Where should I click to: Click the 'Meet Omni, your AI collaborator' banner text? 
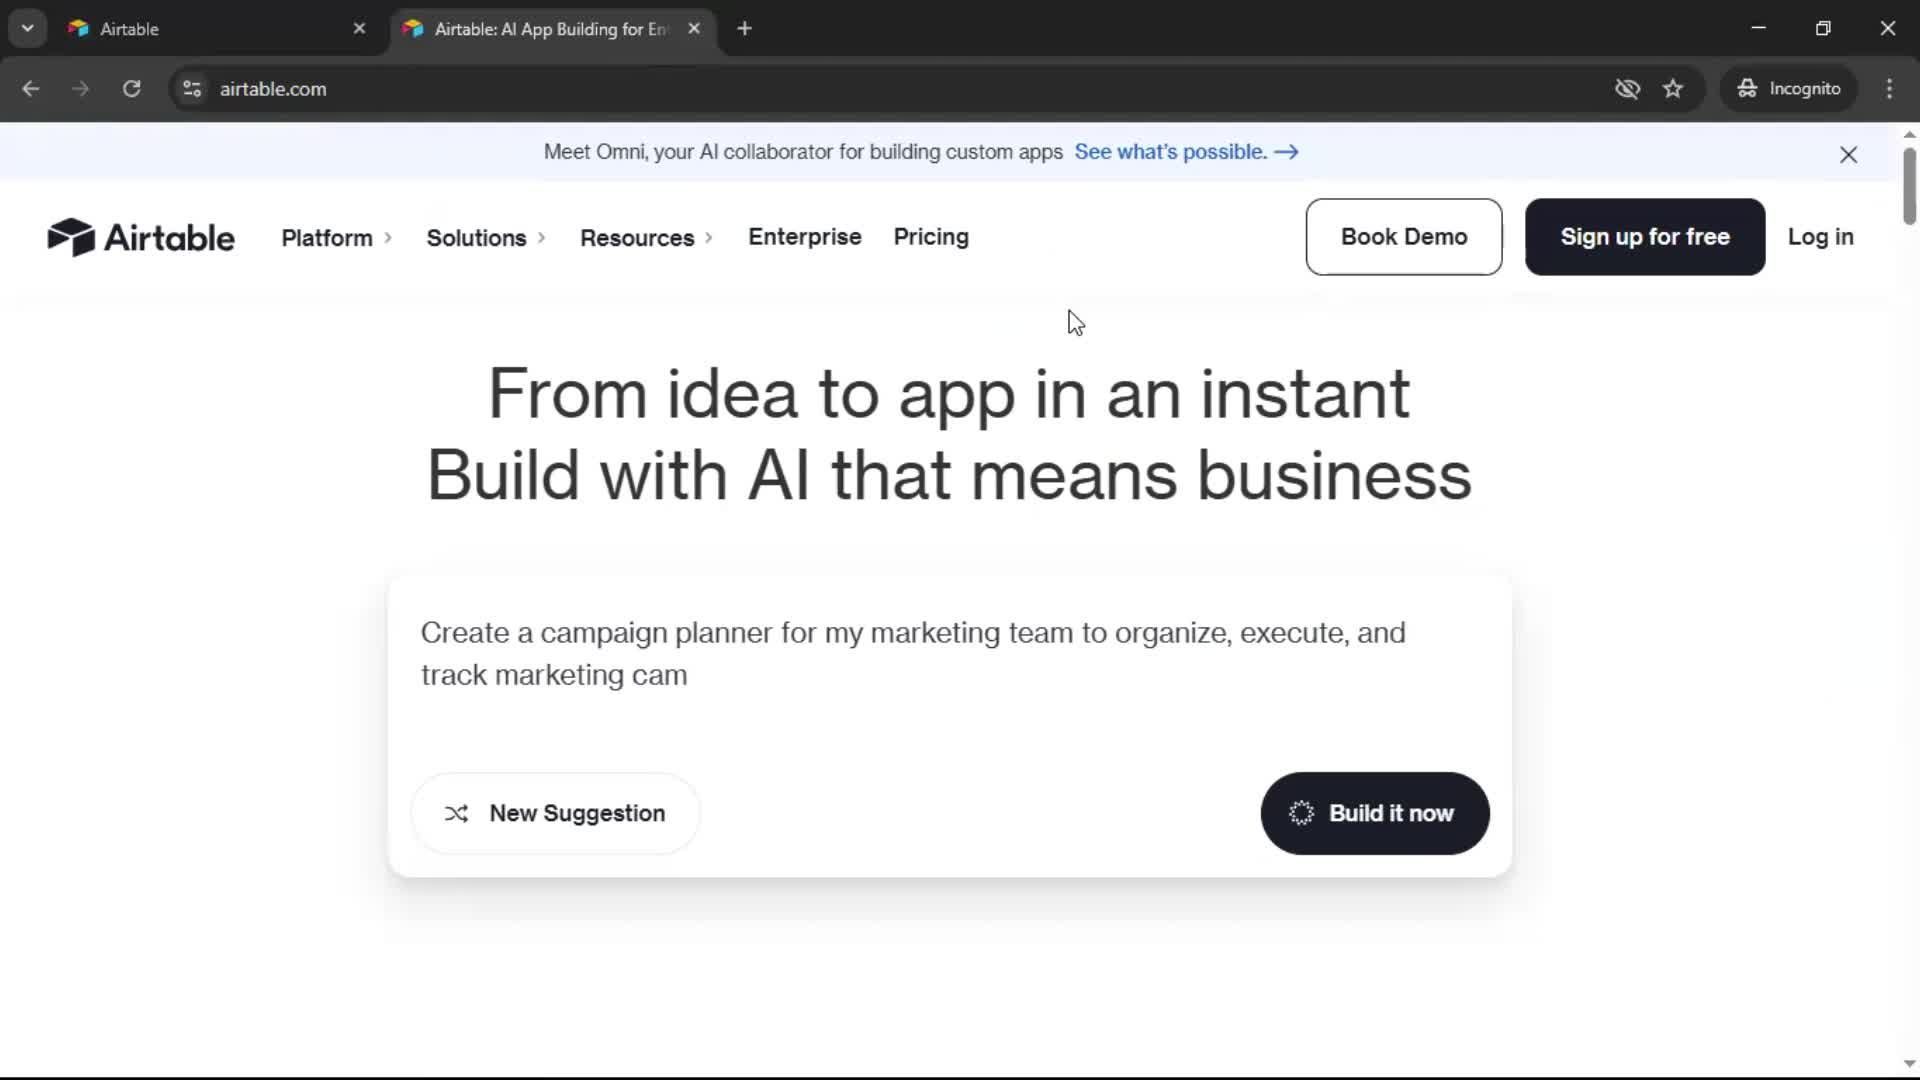coord(803,152)
